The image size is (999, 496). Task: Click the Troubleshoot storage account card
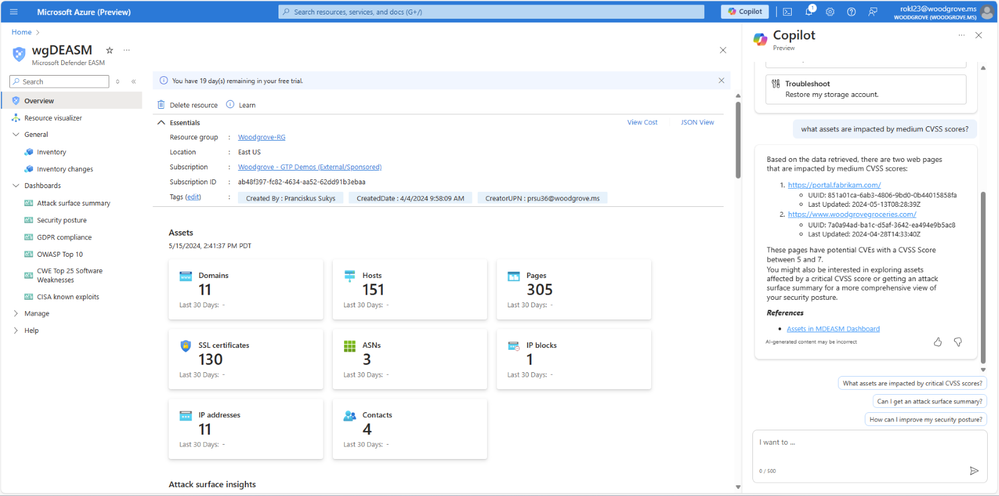click(866, 89)
